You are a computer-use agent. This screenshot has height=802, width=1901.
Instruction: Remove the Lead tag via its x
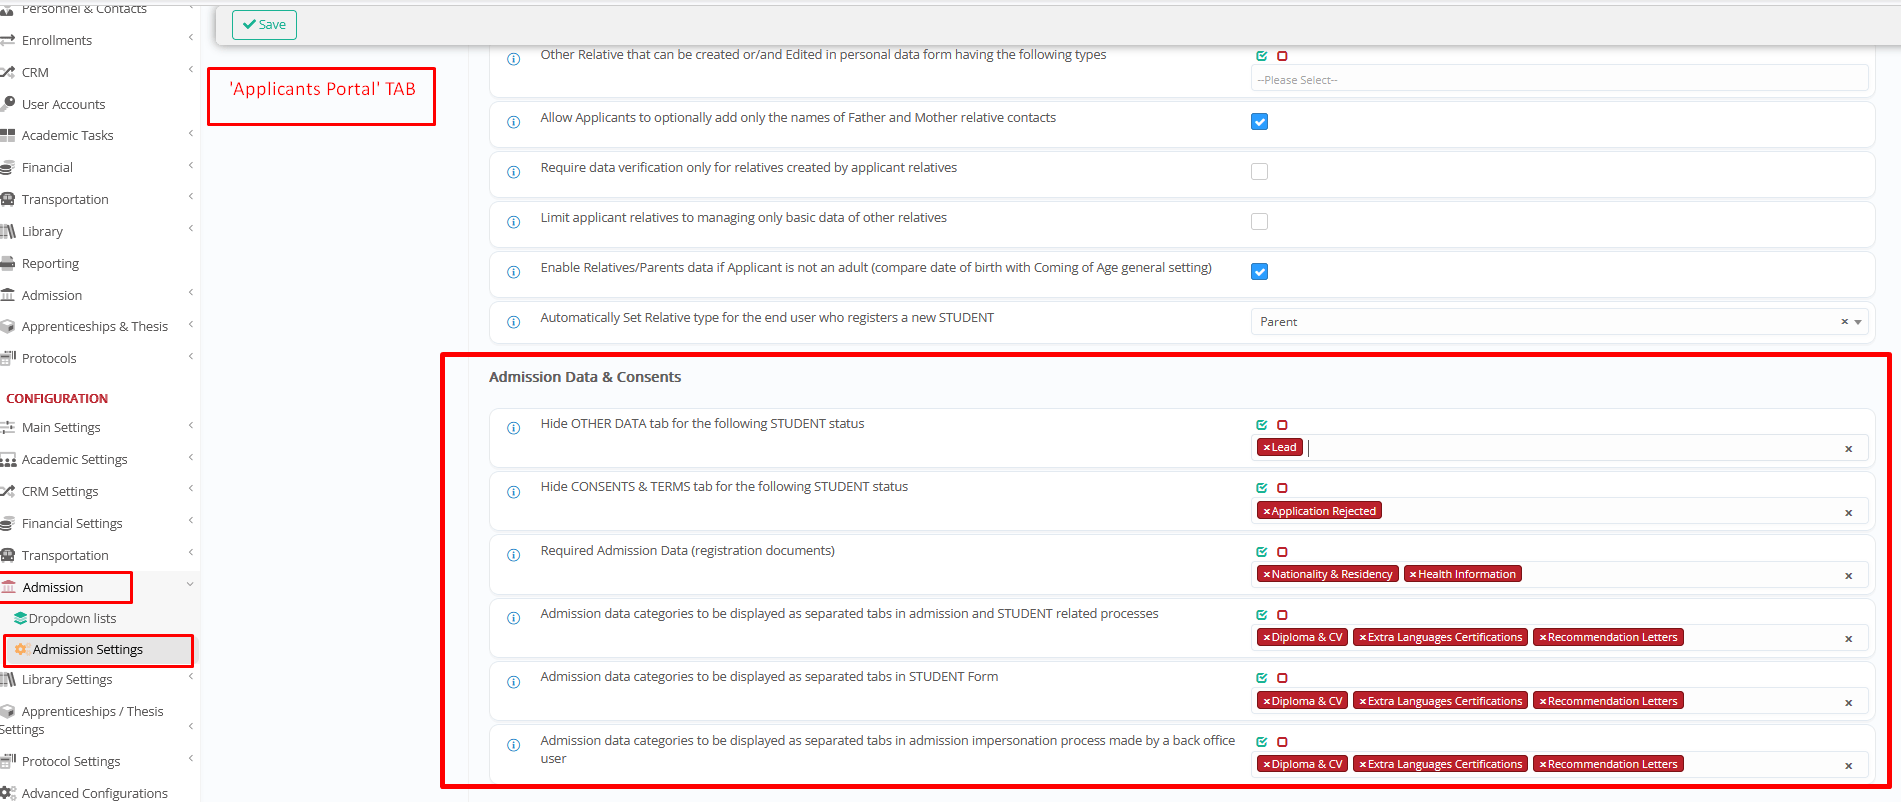[x=1266, y=448]
